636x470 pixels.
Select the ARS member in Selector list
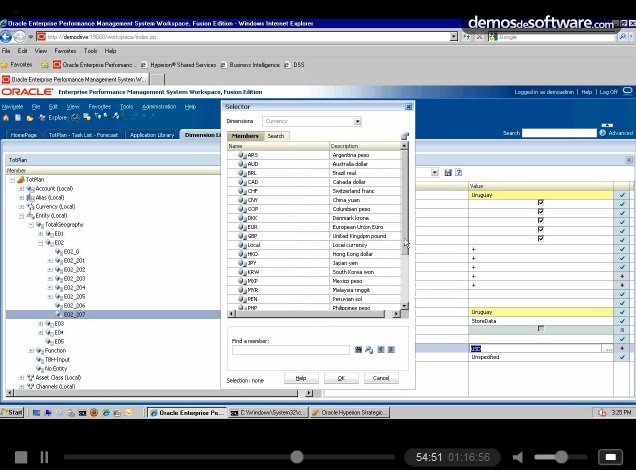pyautogui.click(x=252, y=155)
